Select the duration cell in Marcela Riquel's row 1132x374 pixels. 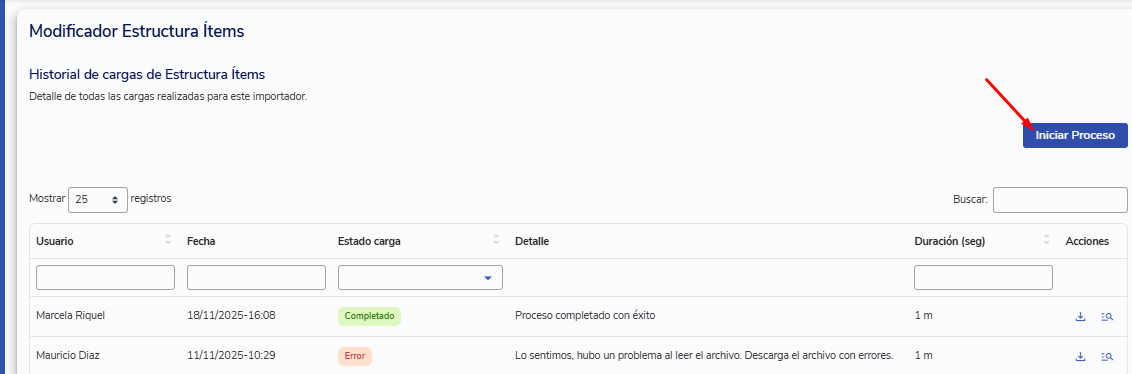click(923, 316)
